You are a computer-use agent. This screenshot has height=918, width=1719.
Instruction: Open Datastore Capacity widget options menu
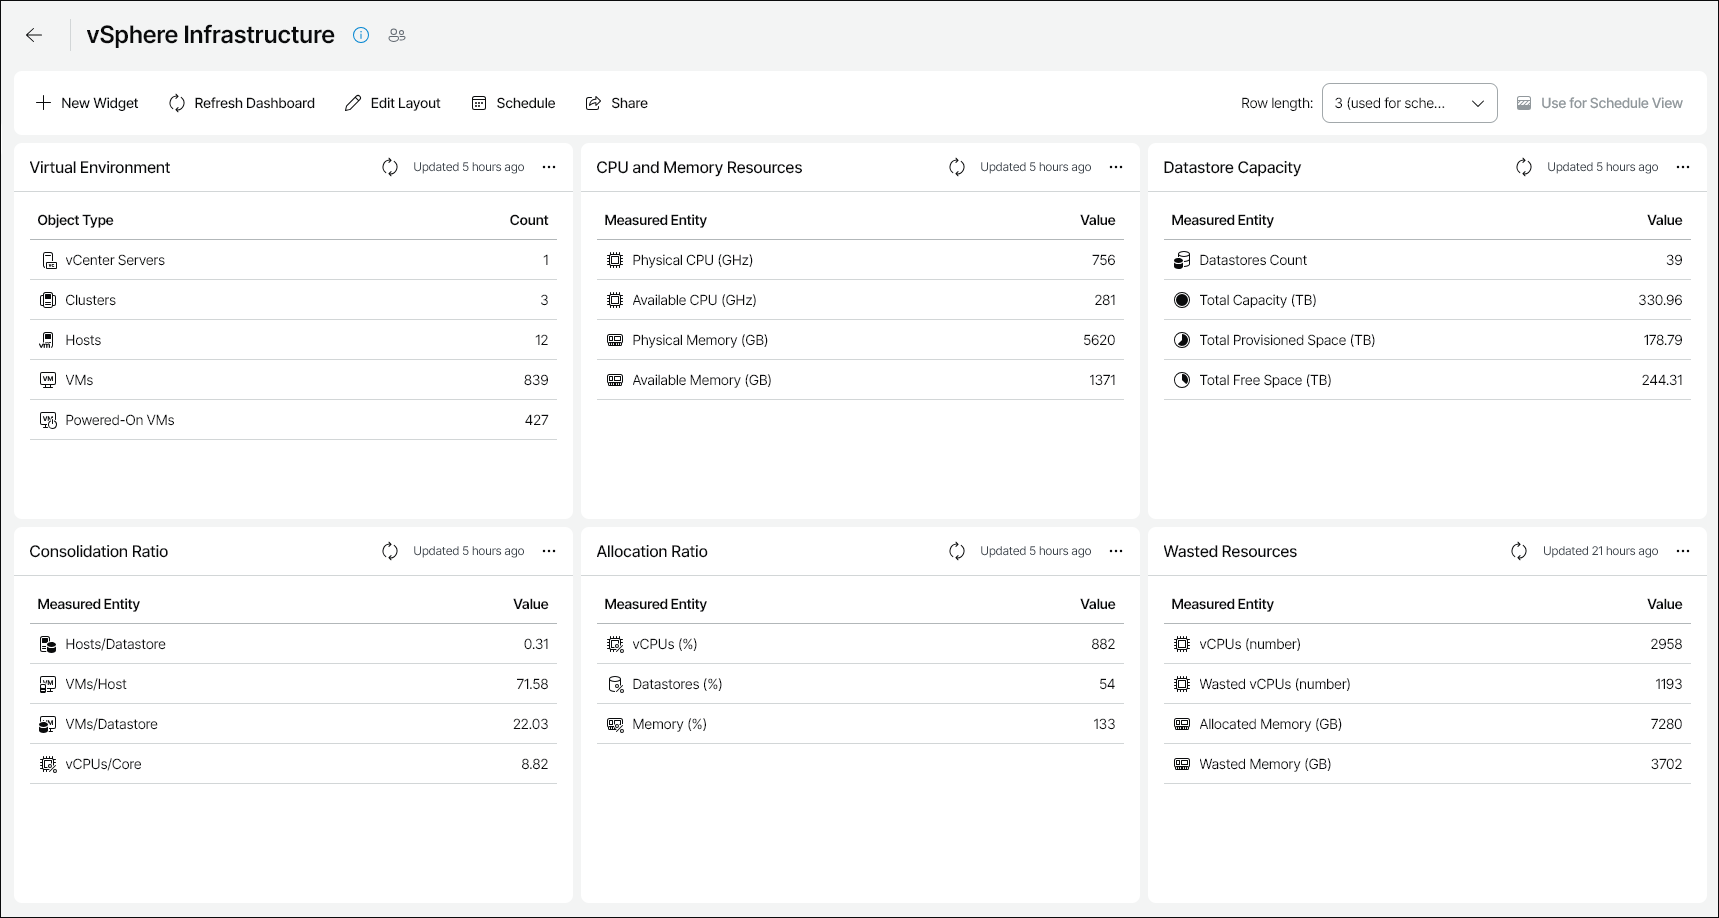pyautogui.click(x=1683, y=167)
